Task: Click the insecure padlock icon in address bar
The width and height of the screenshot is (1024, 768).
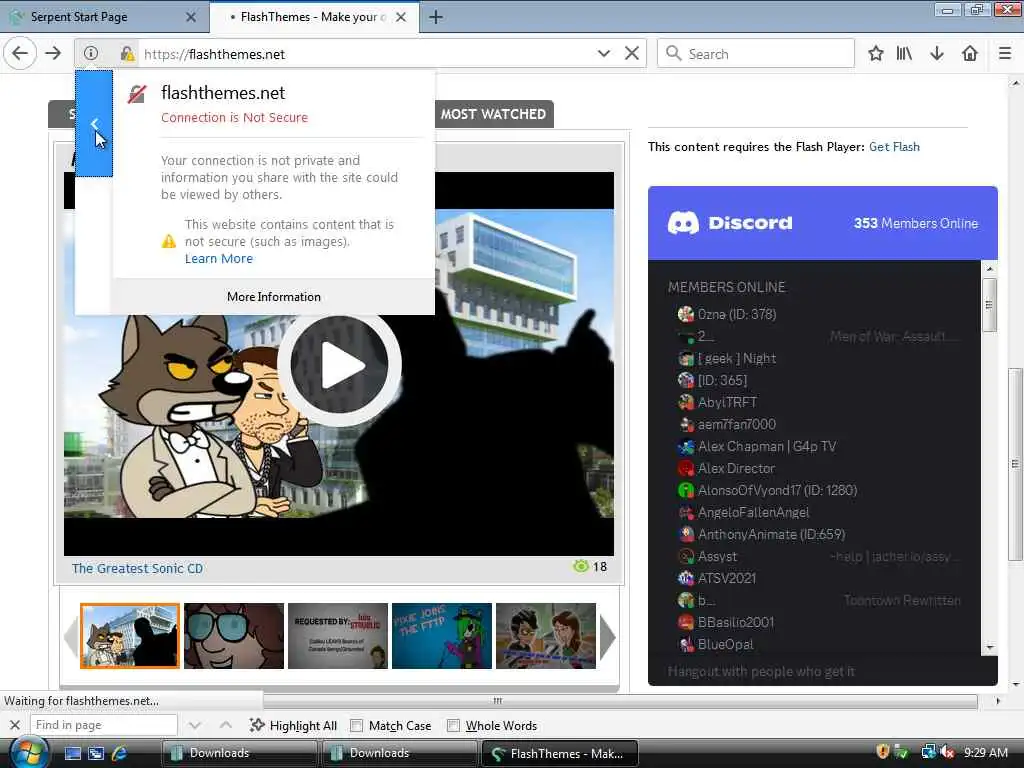Action: [127, 54]
